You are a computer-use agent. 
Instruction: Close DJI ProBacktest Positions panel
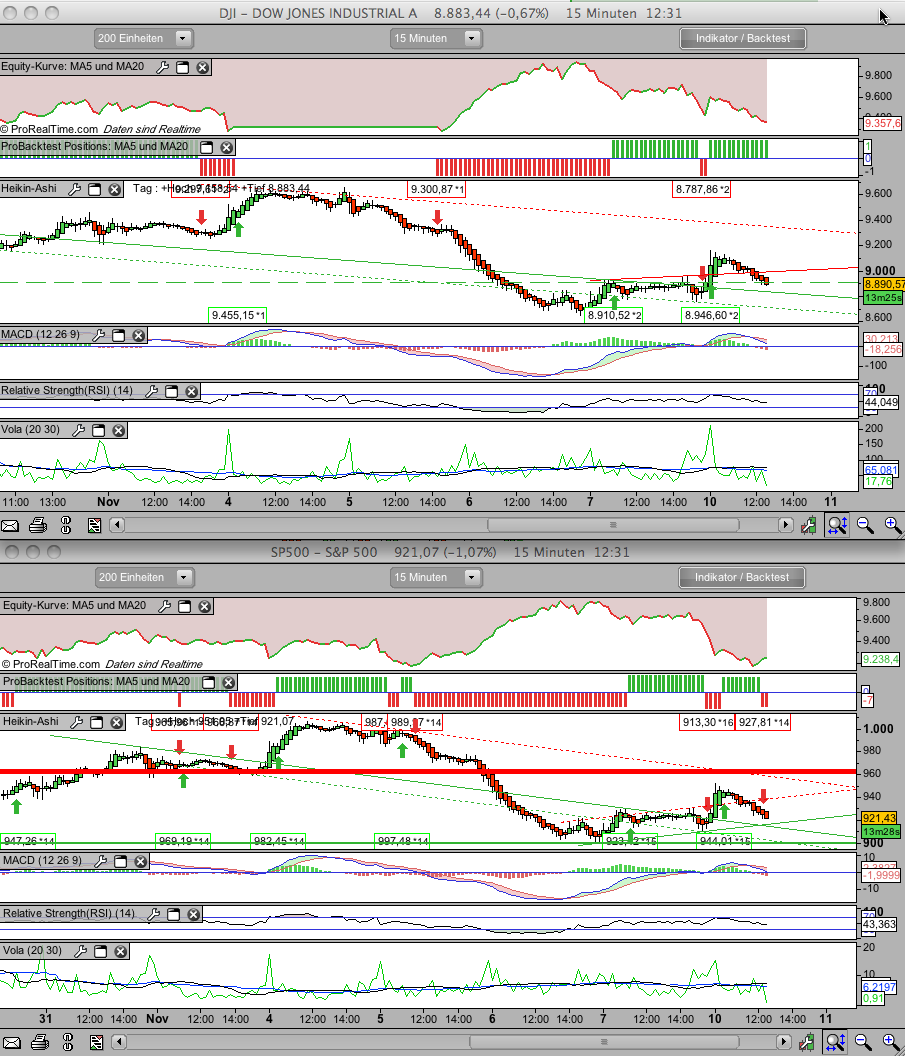[x=227, y=147]
